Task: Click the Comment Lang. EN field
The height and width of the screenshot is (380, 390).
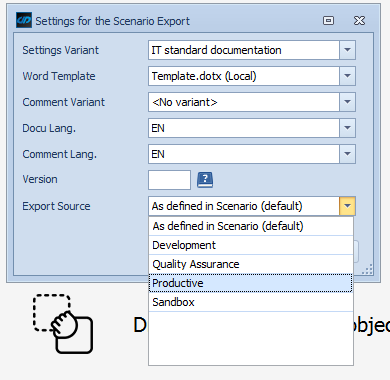Action: click(x=244, y=154)
